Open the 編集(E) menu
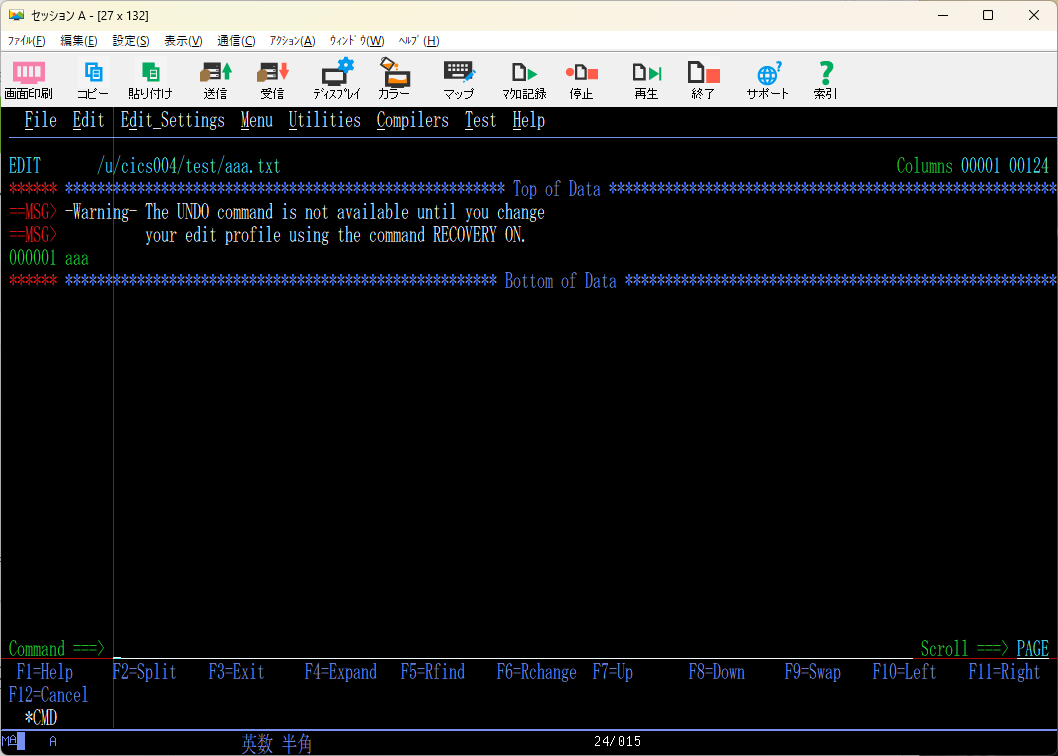 pos(78,41)
